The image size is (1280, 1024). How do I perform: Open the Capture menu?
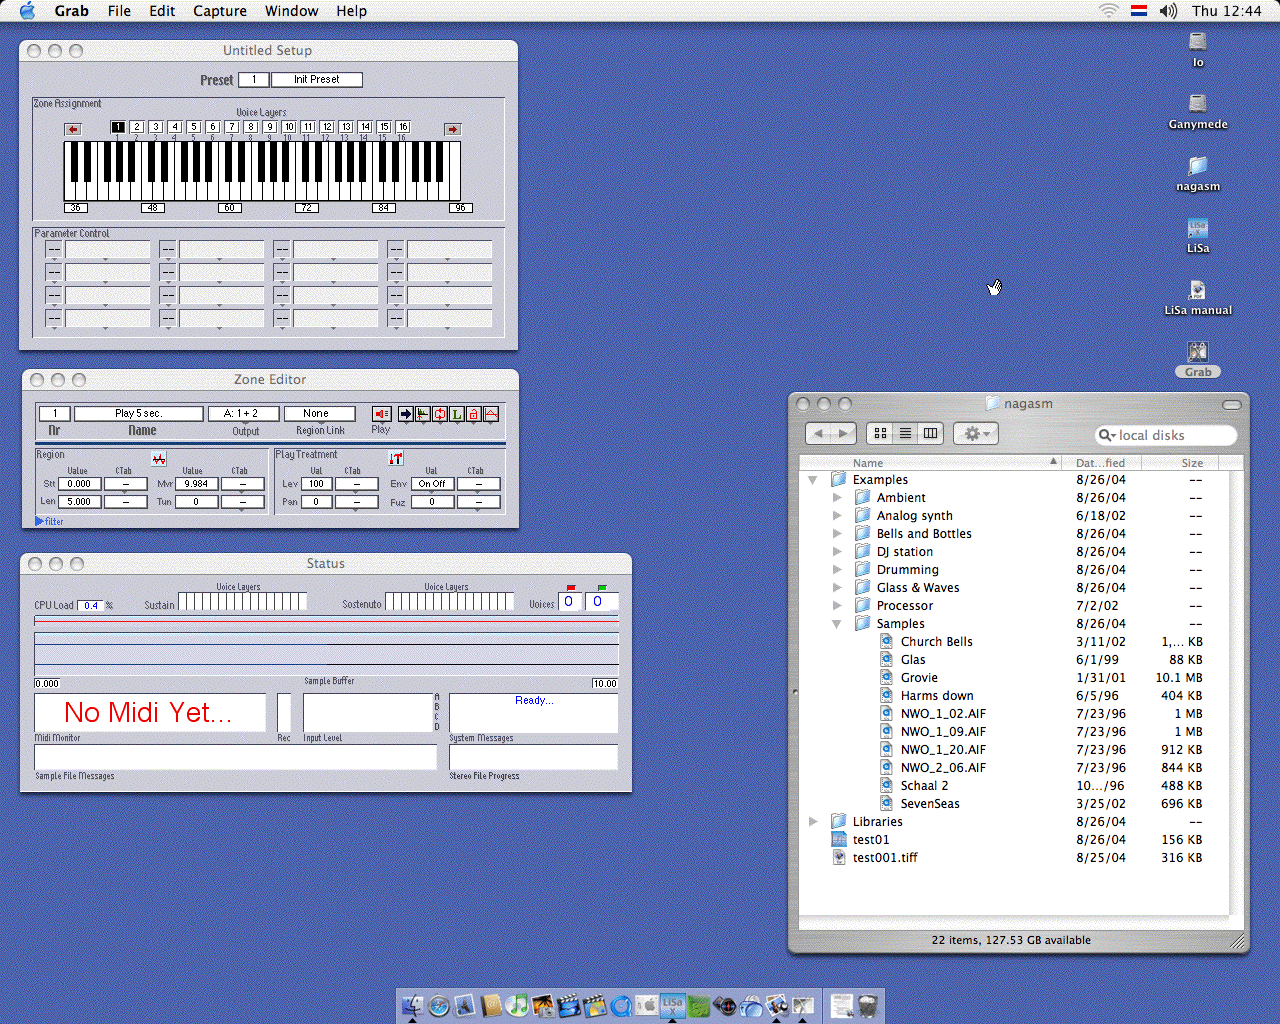coord(220,11)
